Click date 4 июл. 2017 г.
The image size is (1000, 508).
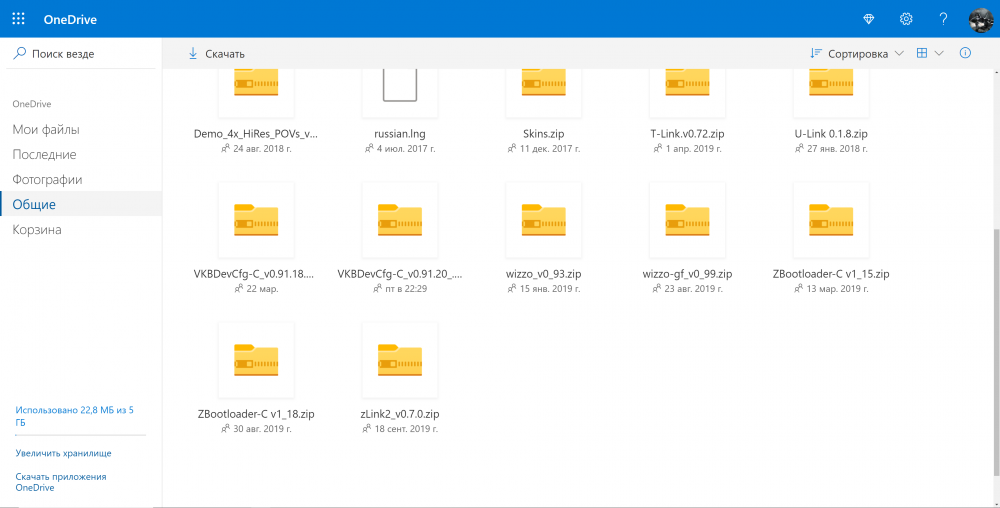point(406,149)
